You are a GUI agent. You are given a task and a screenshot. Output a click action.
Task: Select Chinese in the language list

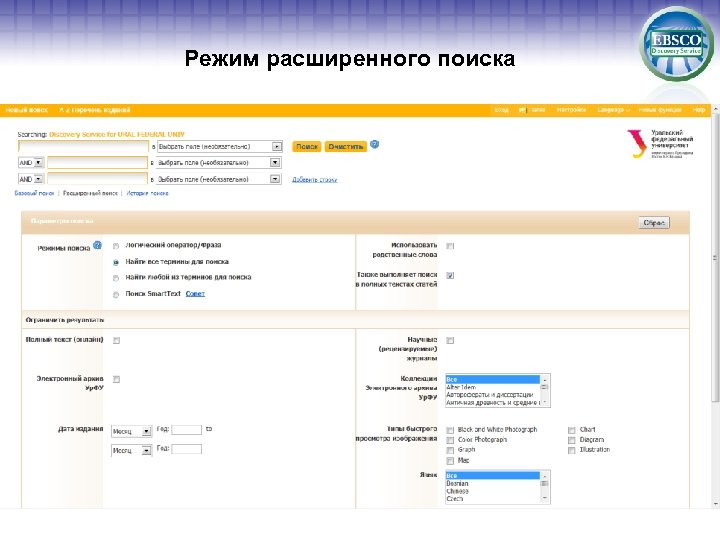coord(493,491)
